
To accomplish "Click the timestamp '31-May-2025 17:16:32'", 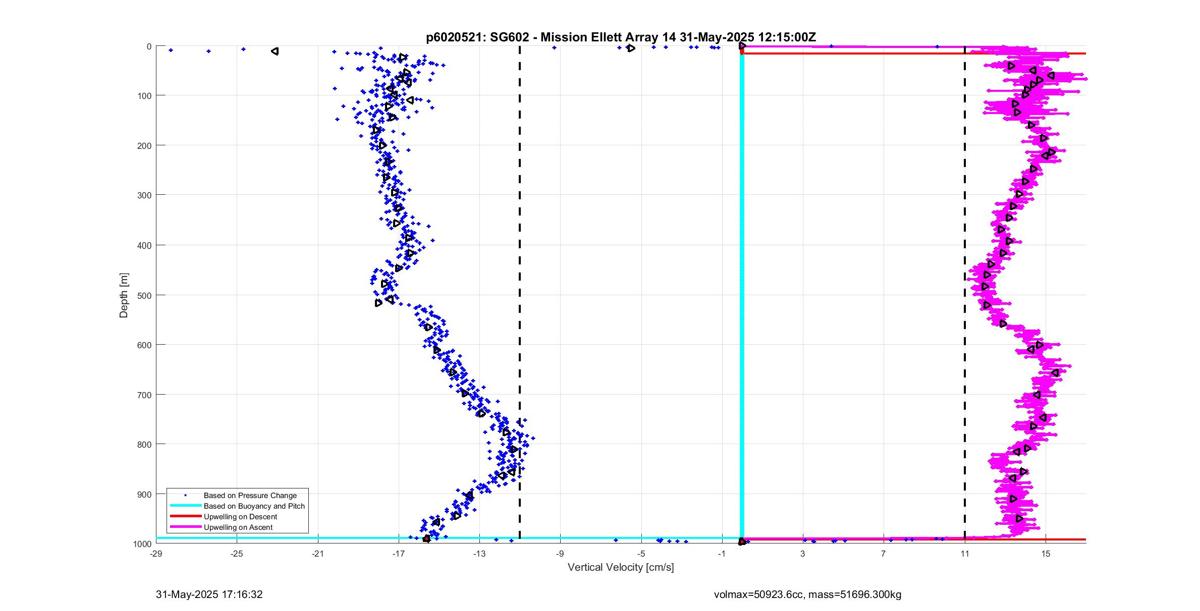I will click(209, 594).
